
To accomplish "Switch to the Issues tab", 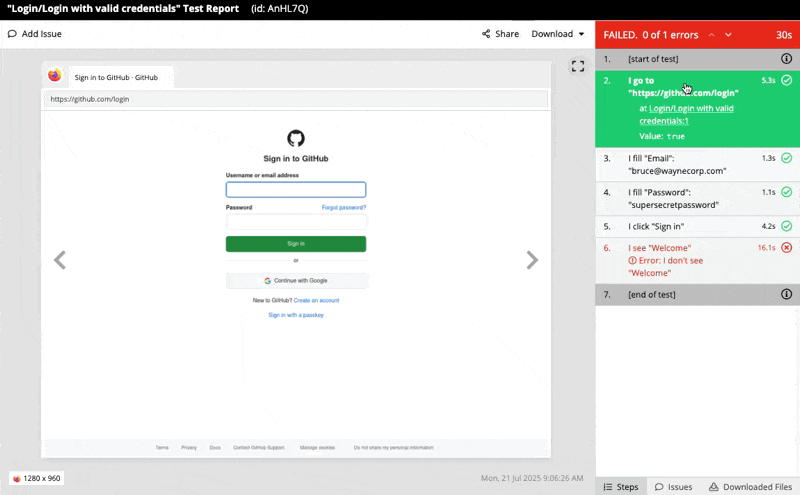I will point(673,487).
